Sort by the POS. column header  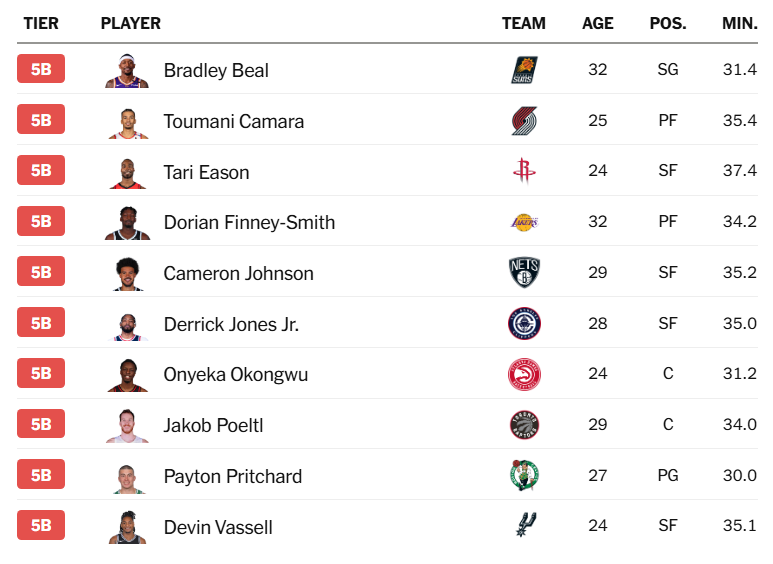click(668, 23)
